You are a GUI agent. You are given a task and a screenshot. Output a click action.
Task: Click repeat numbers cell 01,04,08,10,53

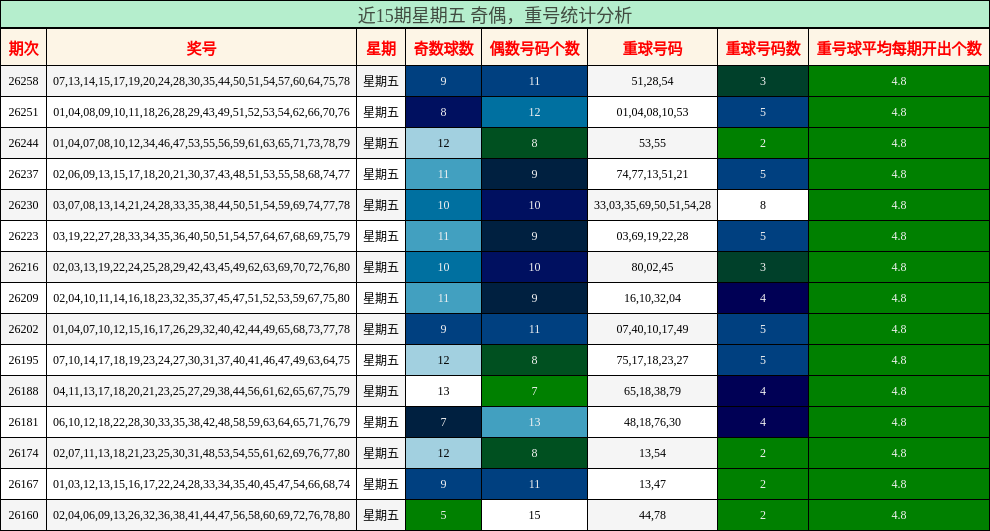pyautogui.click(x=652, y=112)
